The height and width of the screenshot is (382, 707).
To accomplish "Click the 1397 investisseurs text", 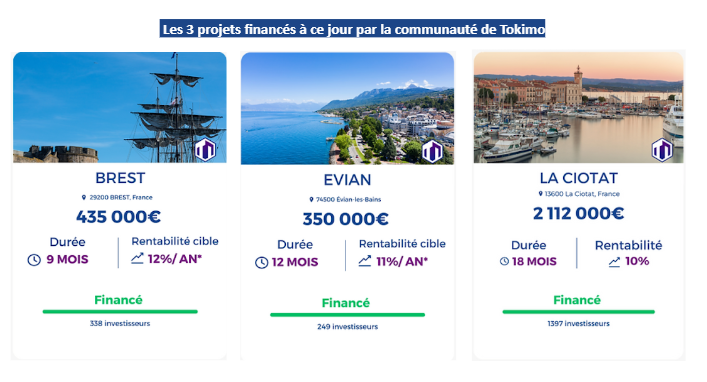I will [578, 323].
